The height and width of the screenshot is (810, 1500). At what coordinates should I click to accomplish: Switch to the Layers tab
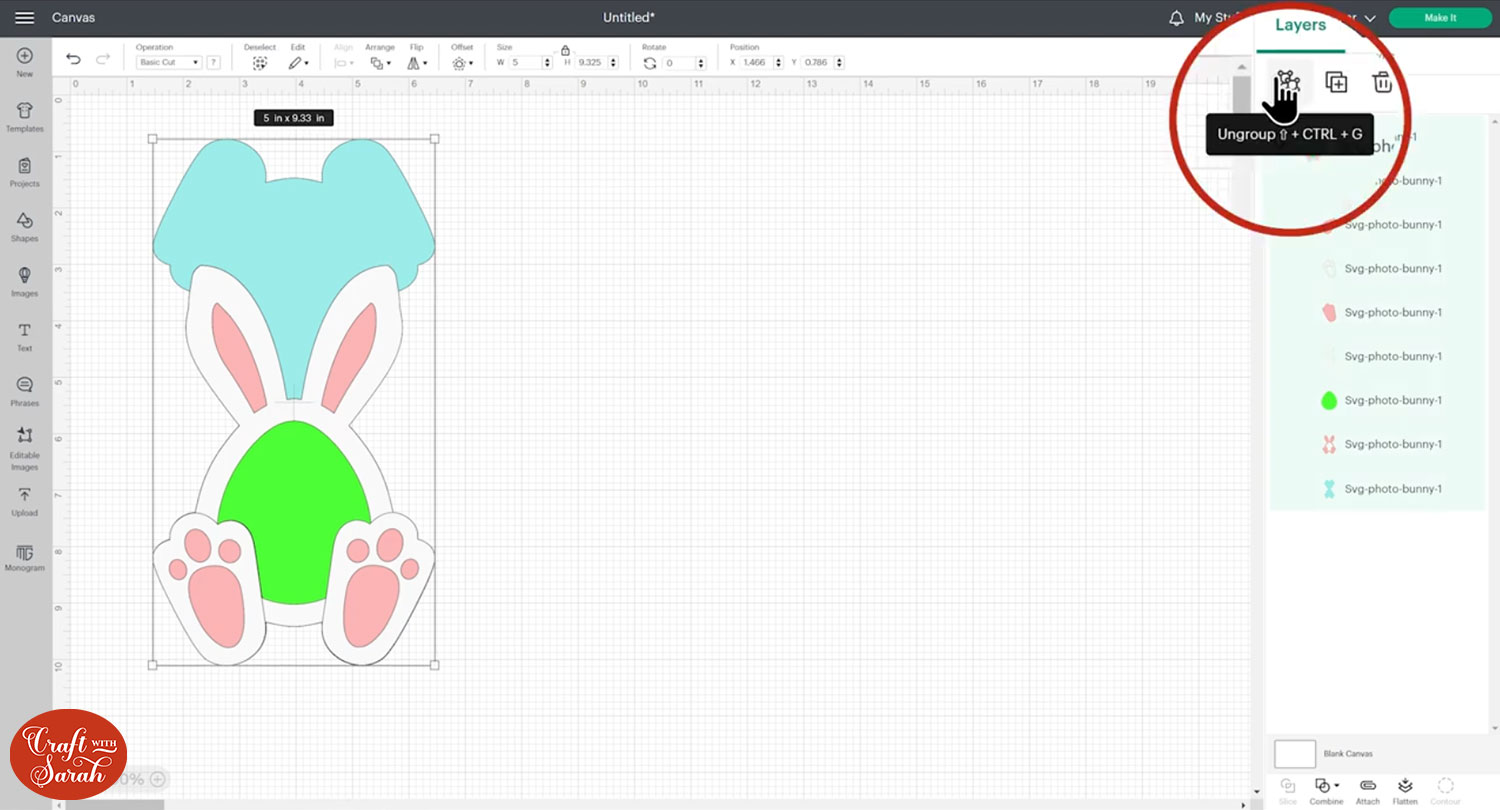click(x=1300, y=25)
